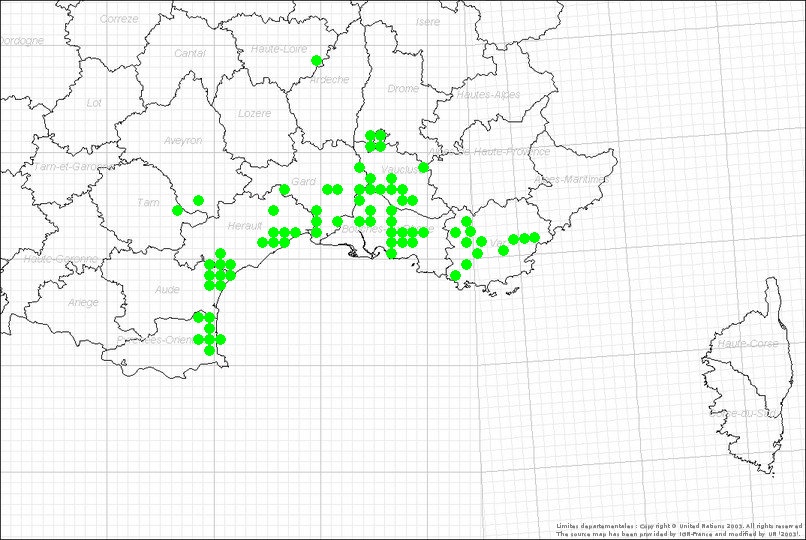This screenshot has width=806, height=540.
Task: Click the Herault department label
Action: click(x=245, y=226)
